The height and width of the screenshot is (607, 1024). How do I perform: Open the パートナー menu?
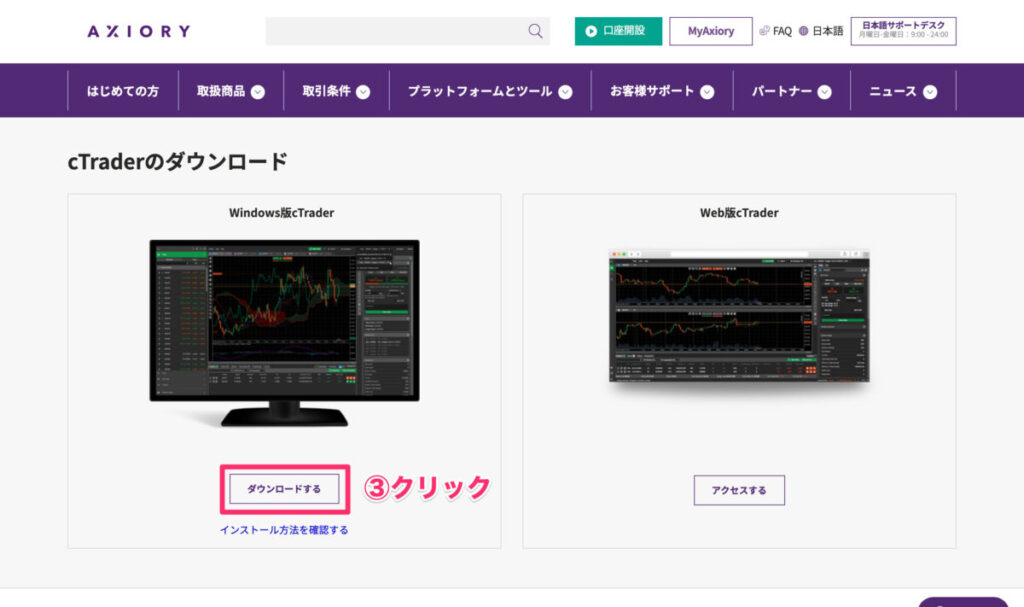(x=782, y=91)
